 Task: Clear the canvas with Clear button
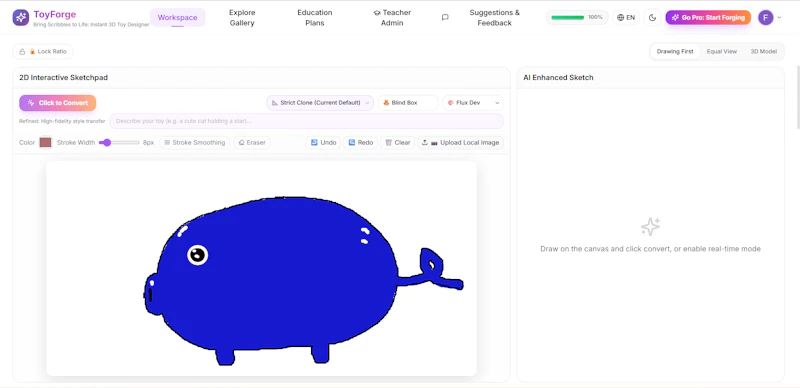397,142
